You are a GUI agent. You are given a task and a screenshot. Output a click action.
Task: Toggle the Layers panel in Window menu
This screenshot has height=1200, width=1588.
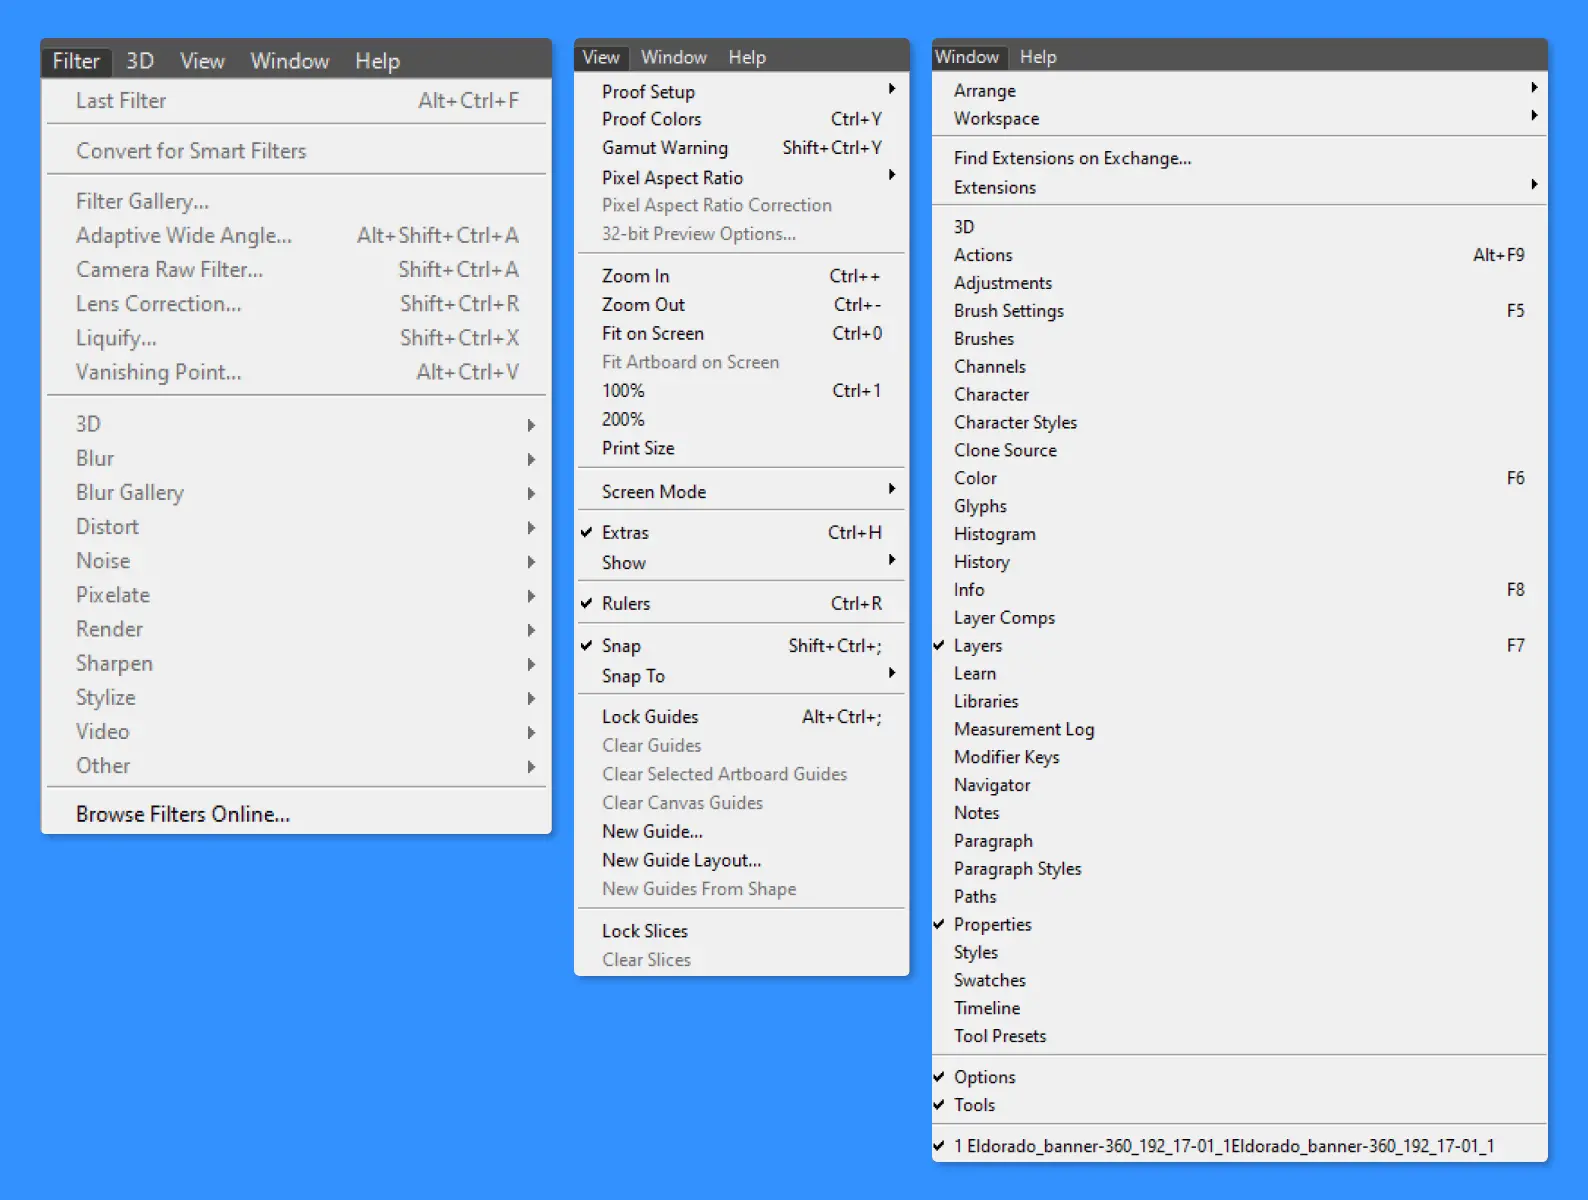1239,646
